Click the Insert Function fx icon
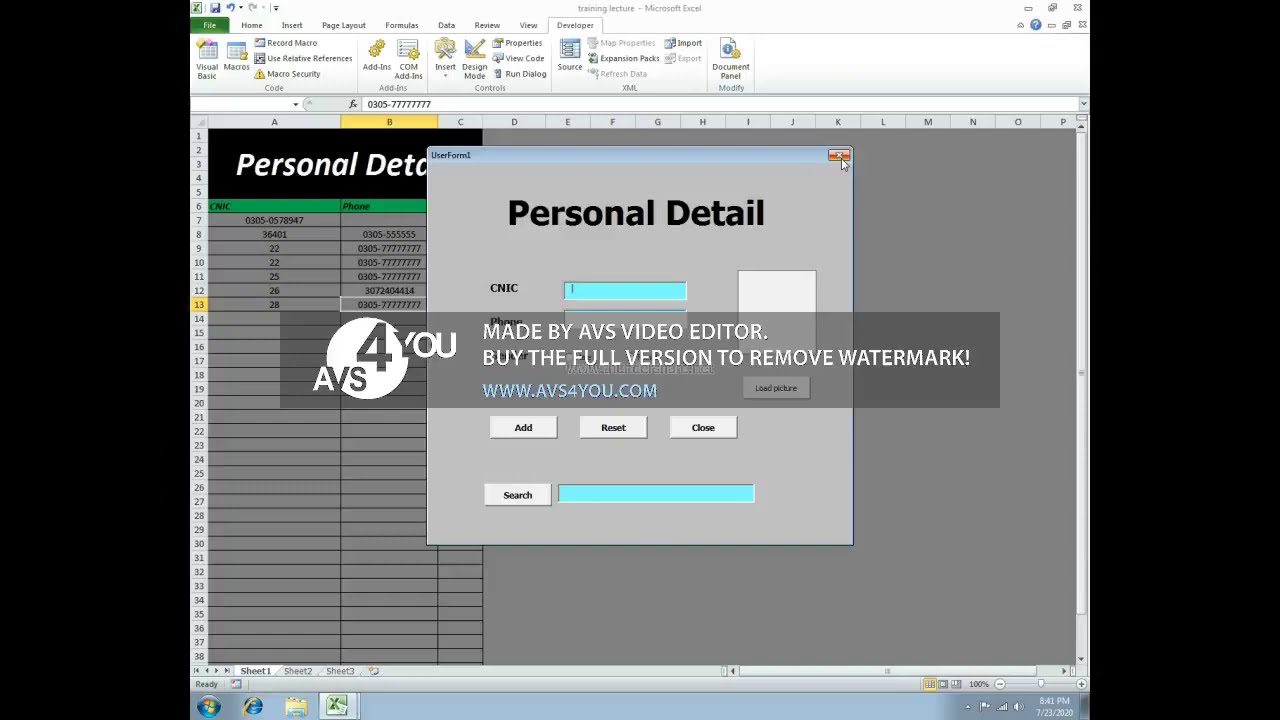 coord(353,104)
